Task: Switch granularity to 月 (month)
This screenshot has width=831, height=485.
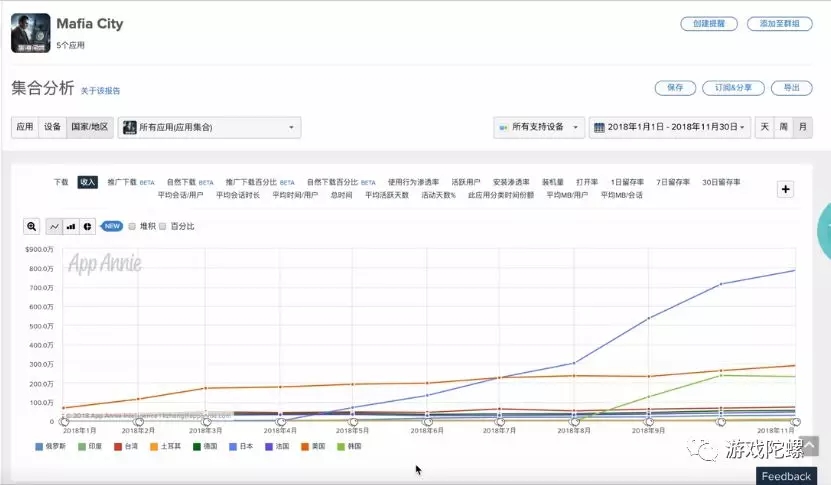Action: coord(803,127)
